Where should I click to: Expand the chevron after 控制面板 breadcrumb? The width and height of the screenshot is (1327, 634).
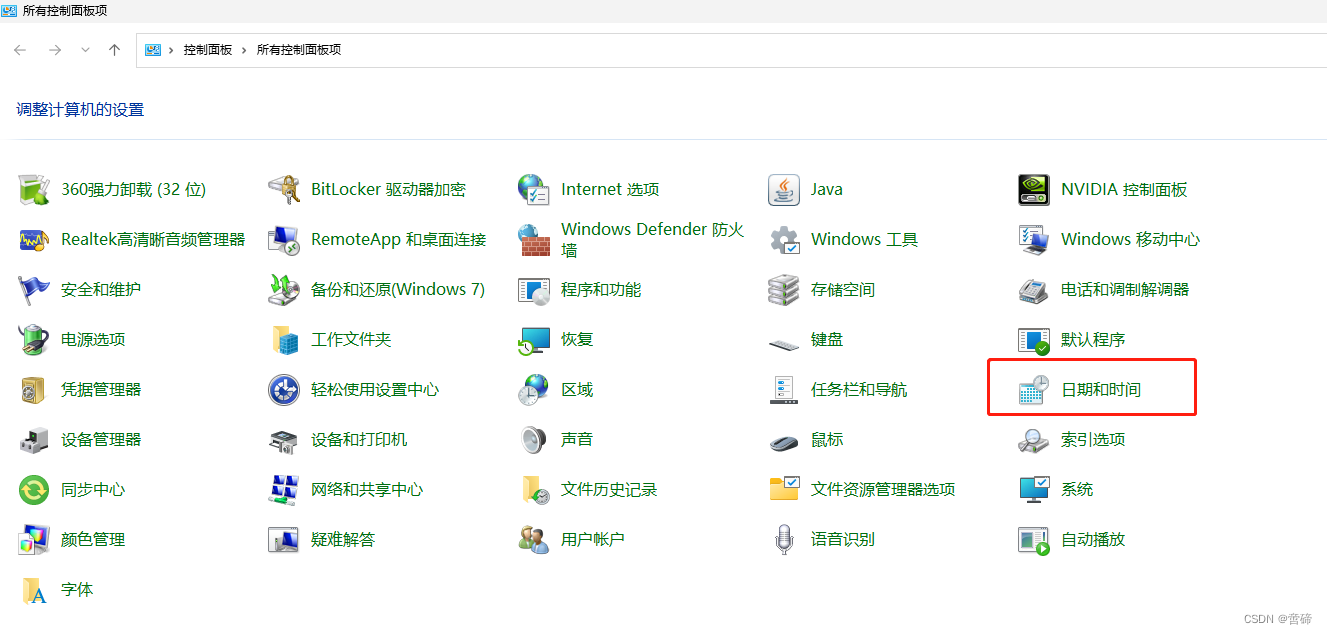click(x=244, y=50)
